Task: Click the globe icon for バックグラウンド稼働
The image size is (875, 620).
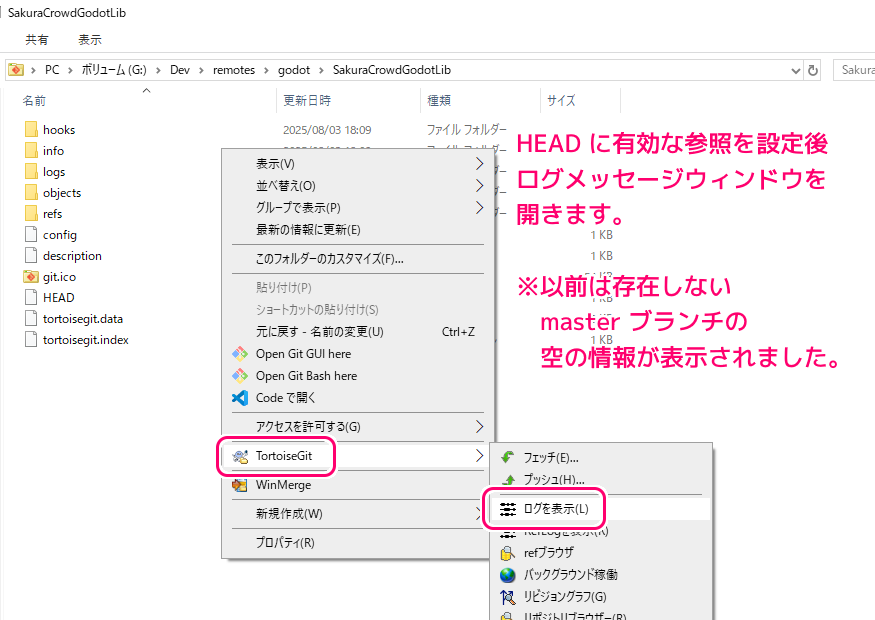Action: (507, 575)
